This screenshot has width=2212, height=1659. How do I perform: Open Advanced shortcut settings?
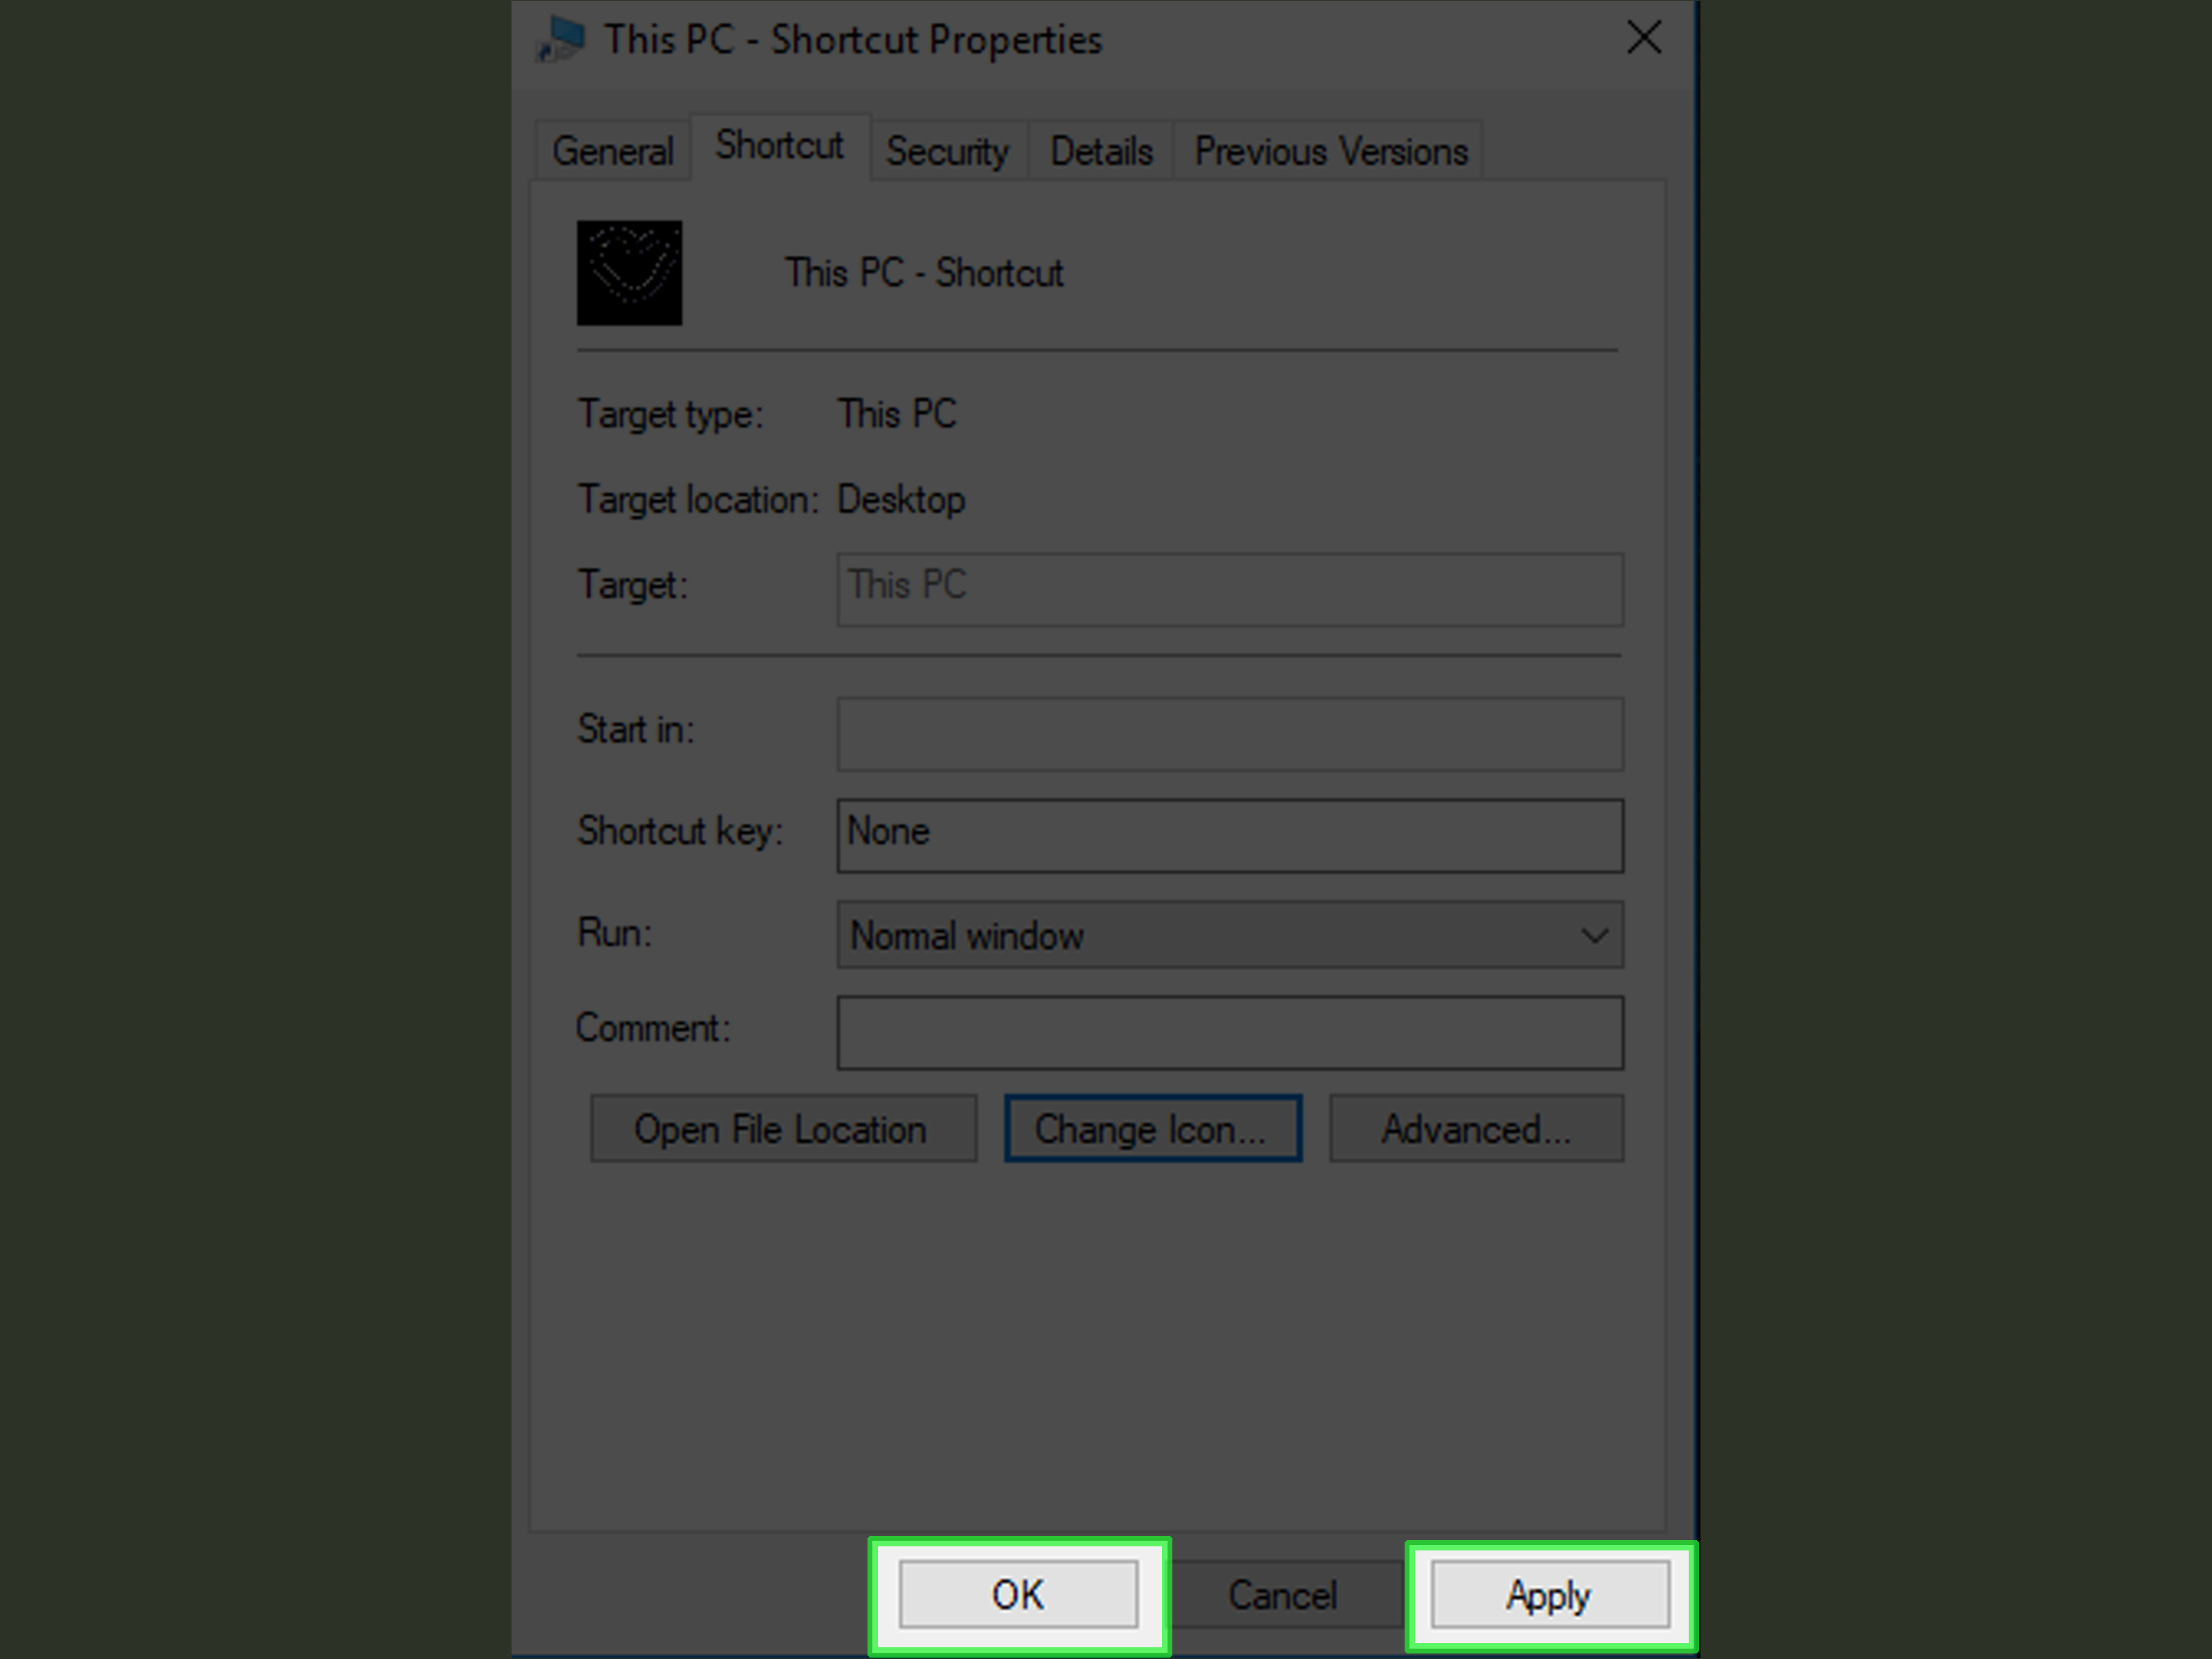coord(1476,1128)
